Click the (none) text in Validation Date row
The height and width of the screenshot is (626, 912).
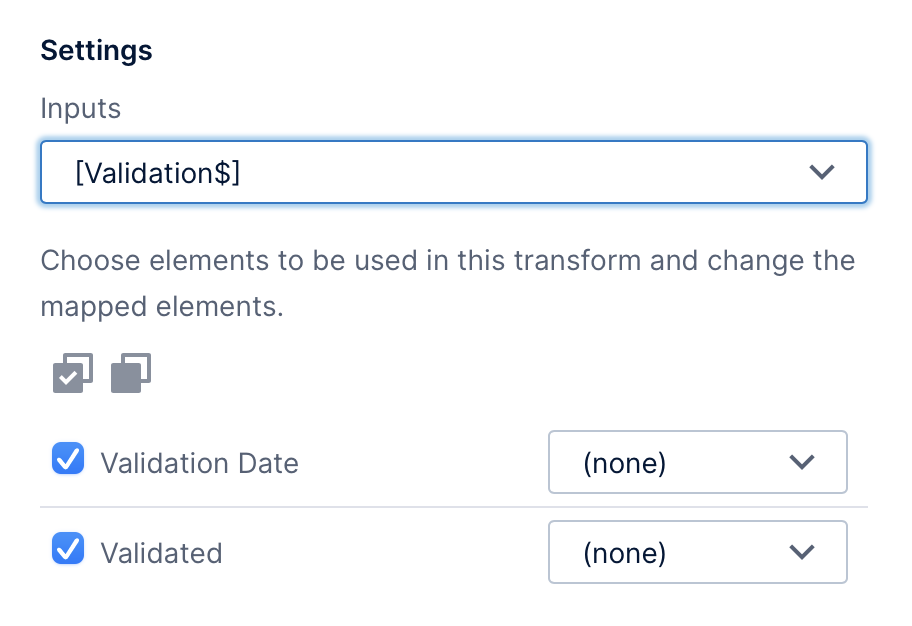pos(625,463)
